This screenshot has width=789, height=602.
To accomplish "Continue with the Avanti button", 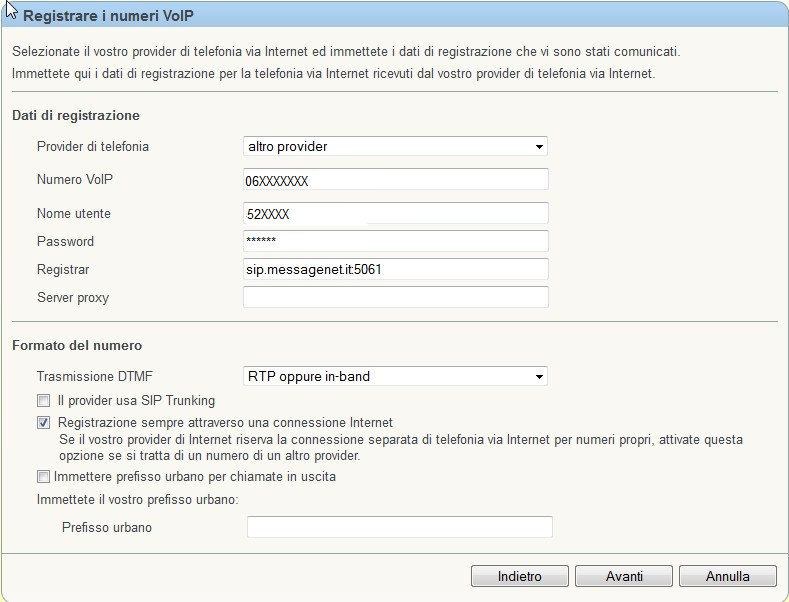I will point(624,576).
